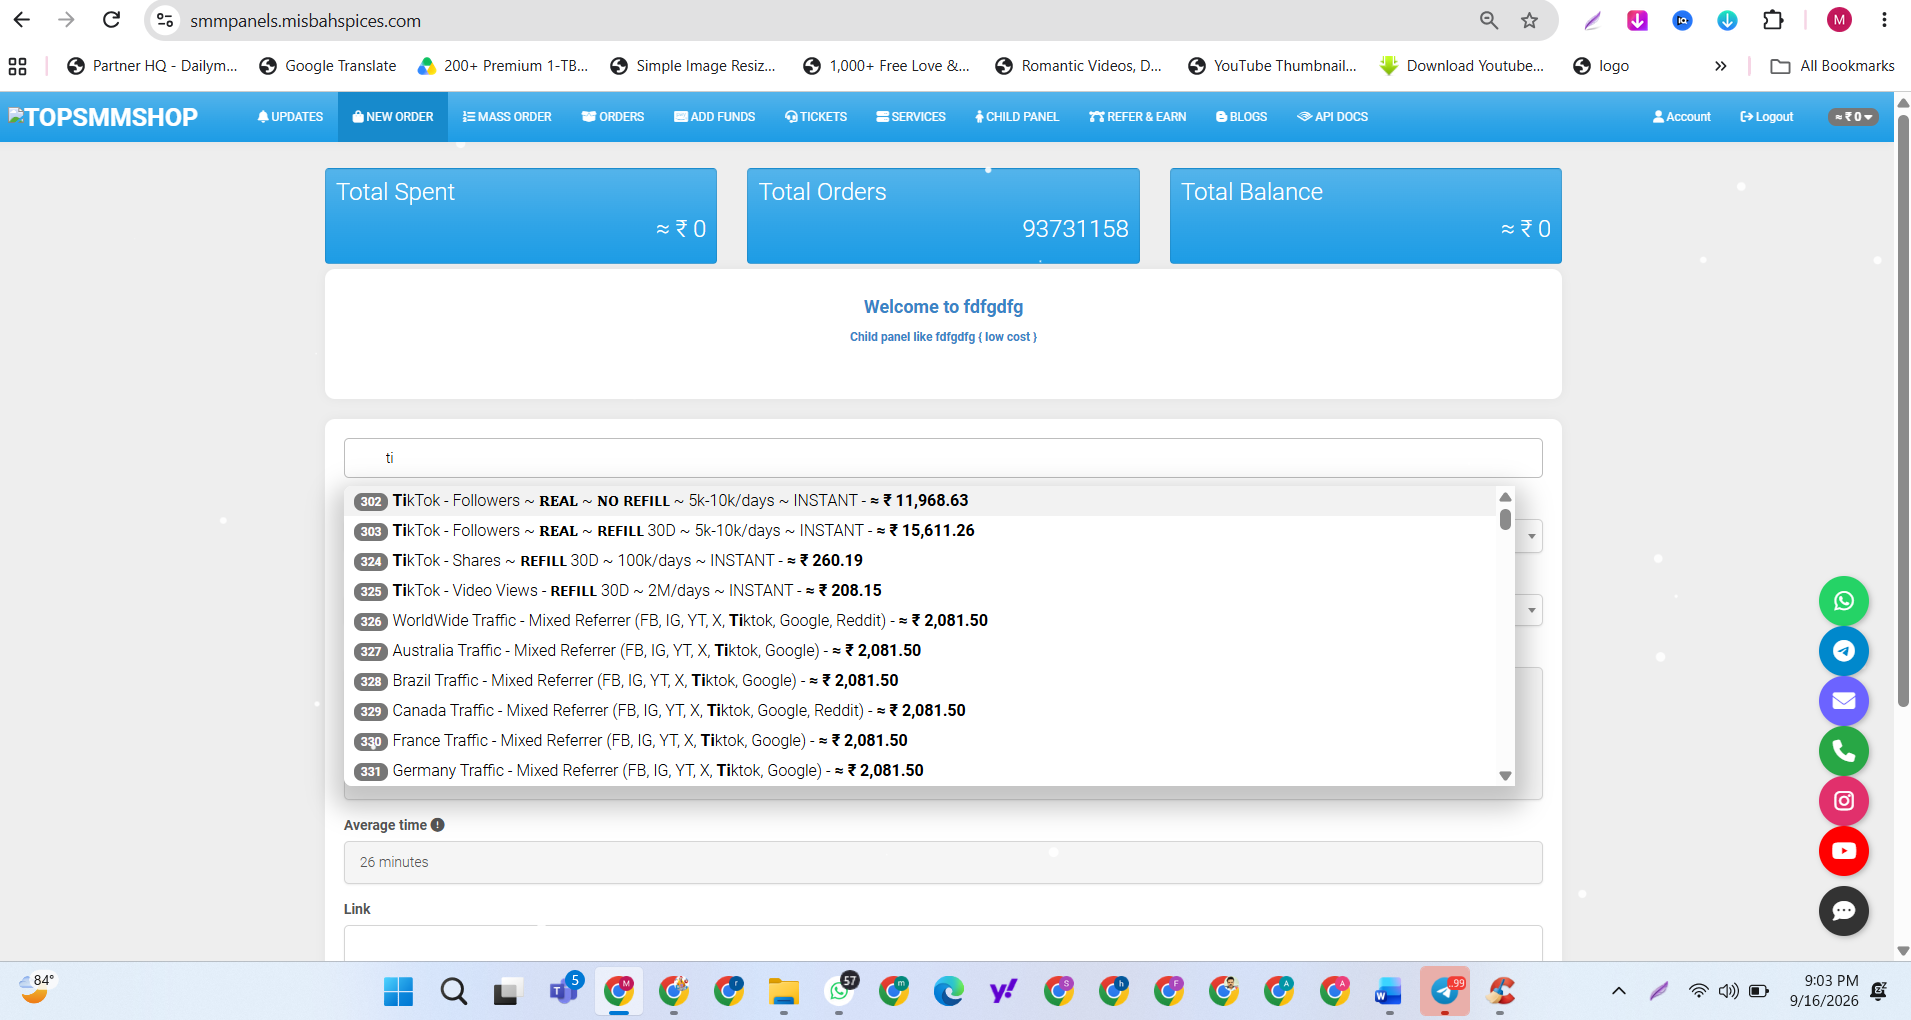Image resolution: width=1911 pixels, height=1020 pixels.
Task: Open the email floating contact icon
Action: (1843, 701)
